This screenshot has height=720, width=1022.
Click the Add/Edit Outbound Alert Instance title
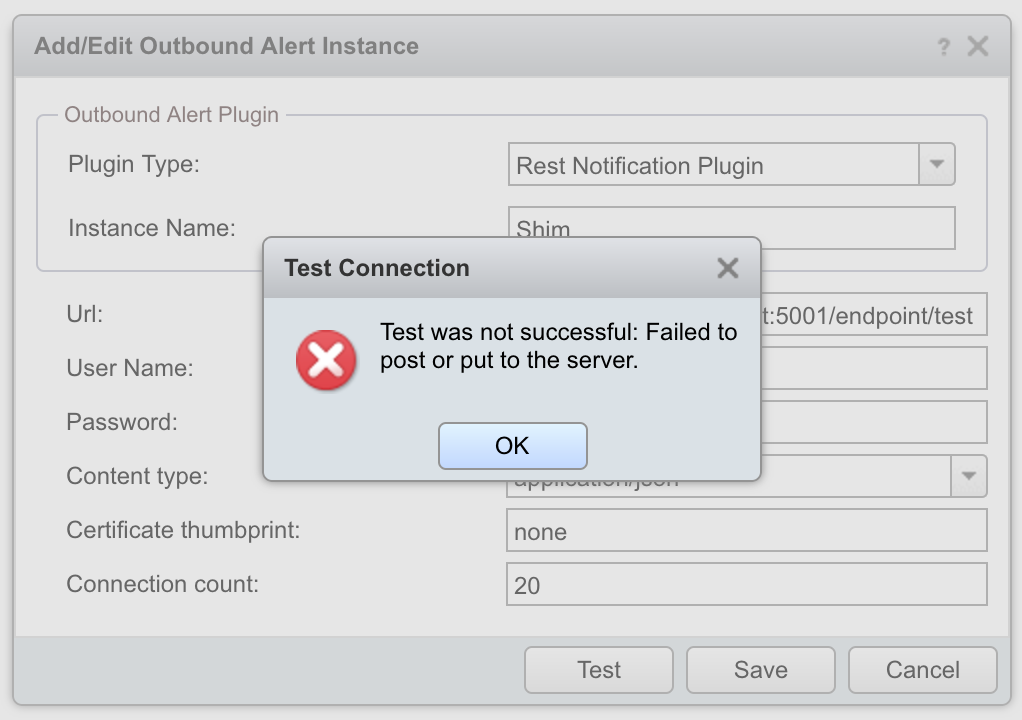coord(227,46)
